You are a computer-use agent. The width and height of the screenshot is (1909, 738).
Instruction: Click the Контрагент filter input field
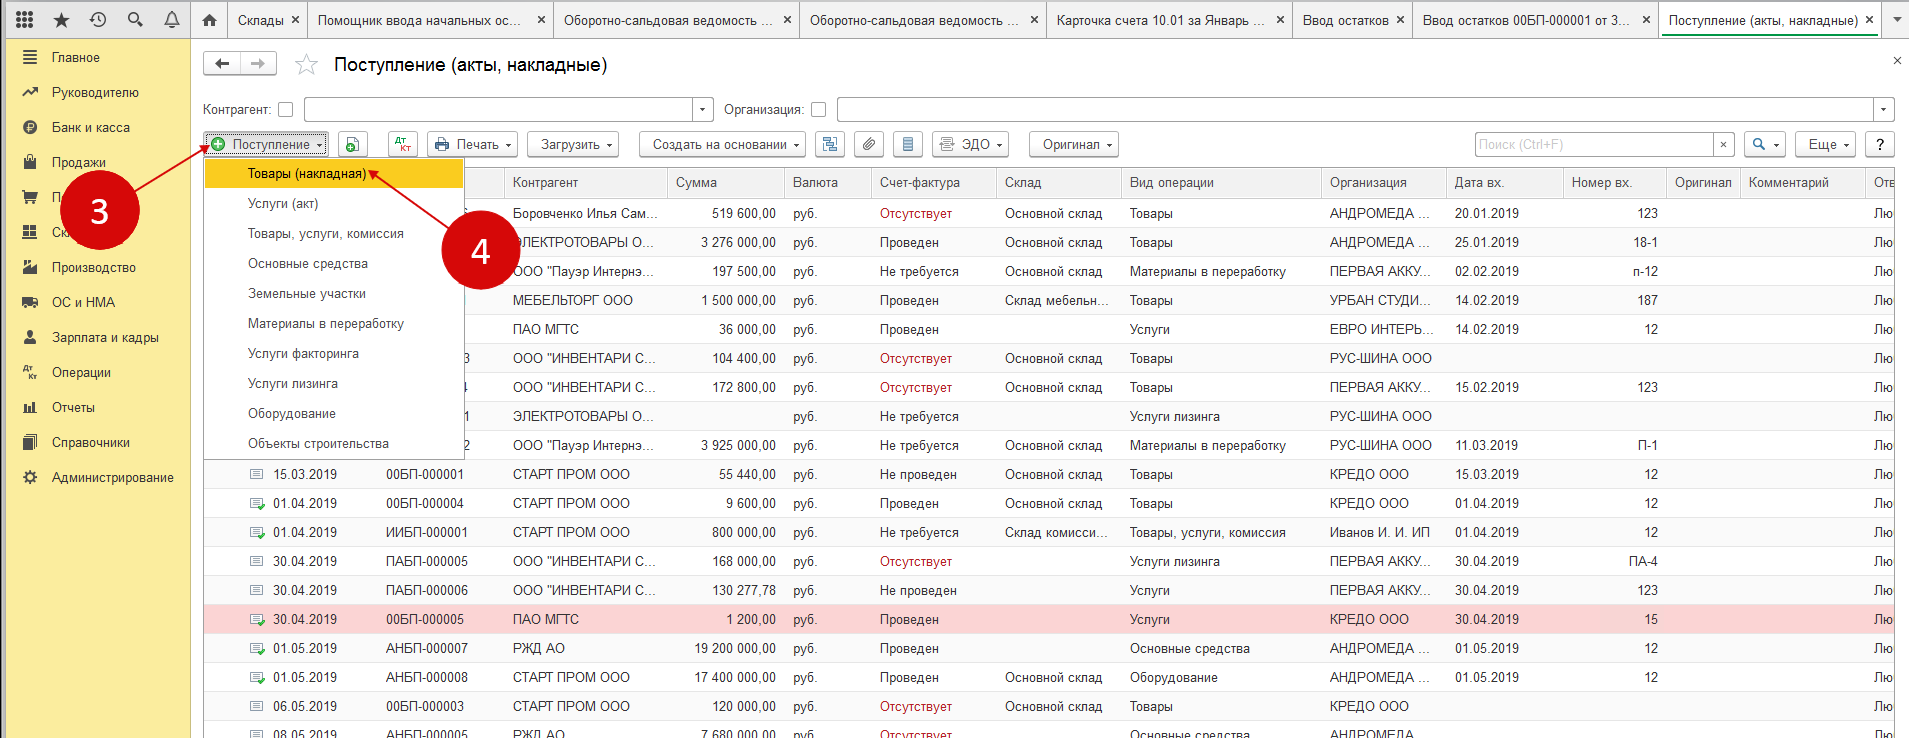coord(499,110)
